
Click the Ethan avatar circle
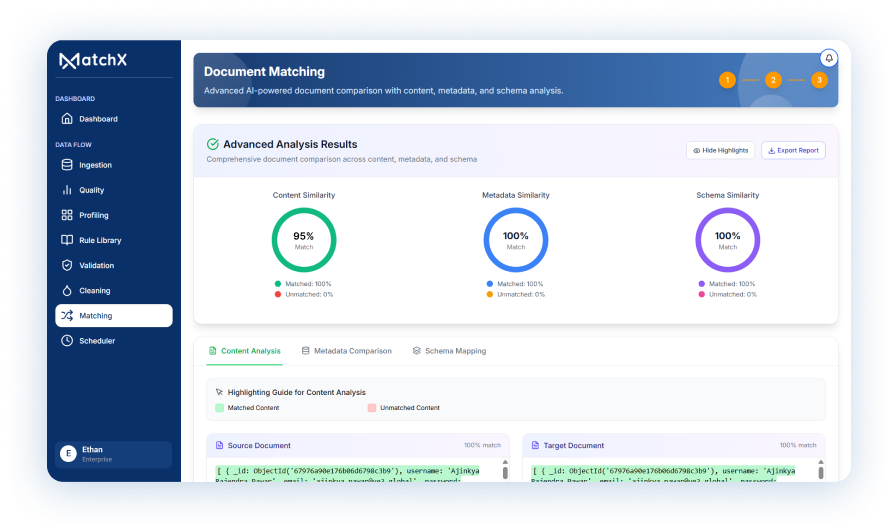click(68, 454)
